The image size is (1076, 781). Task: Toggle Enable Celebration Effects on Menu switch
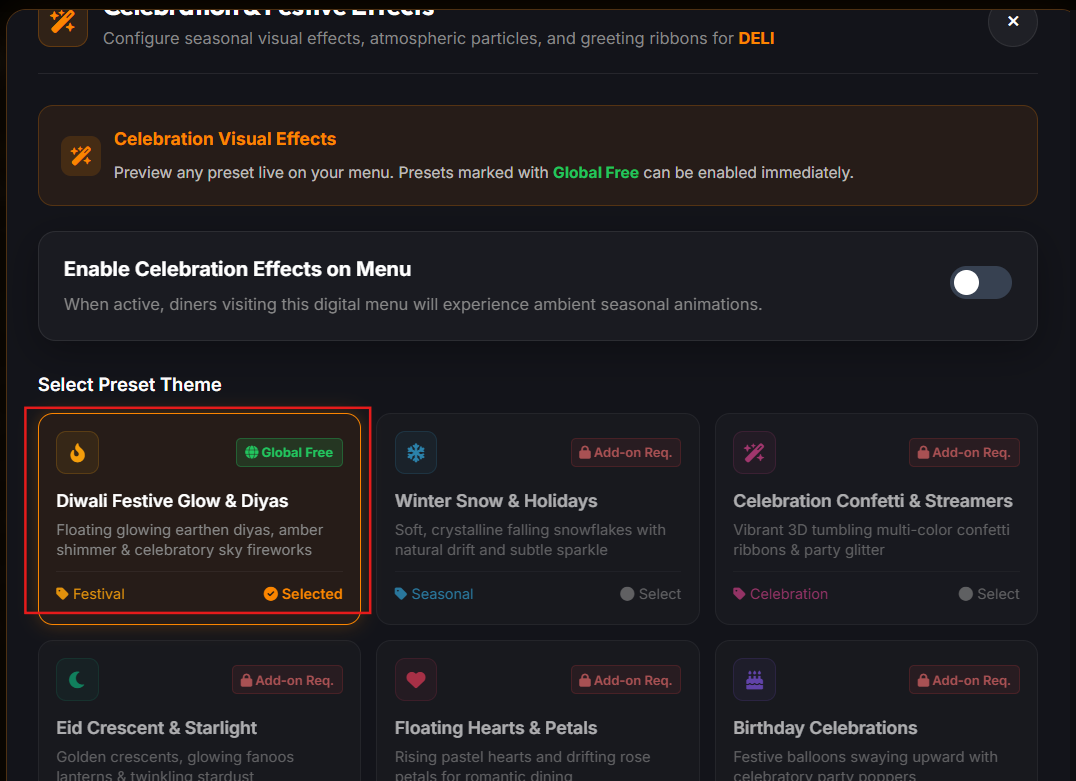pos(981,283)
